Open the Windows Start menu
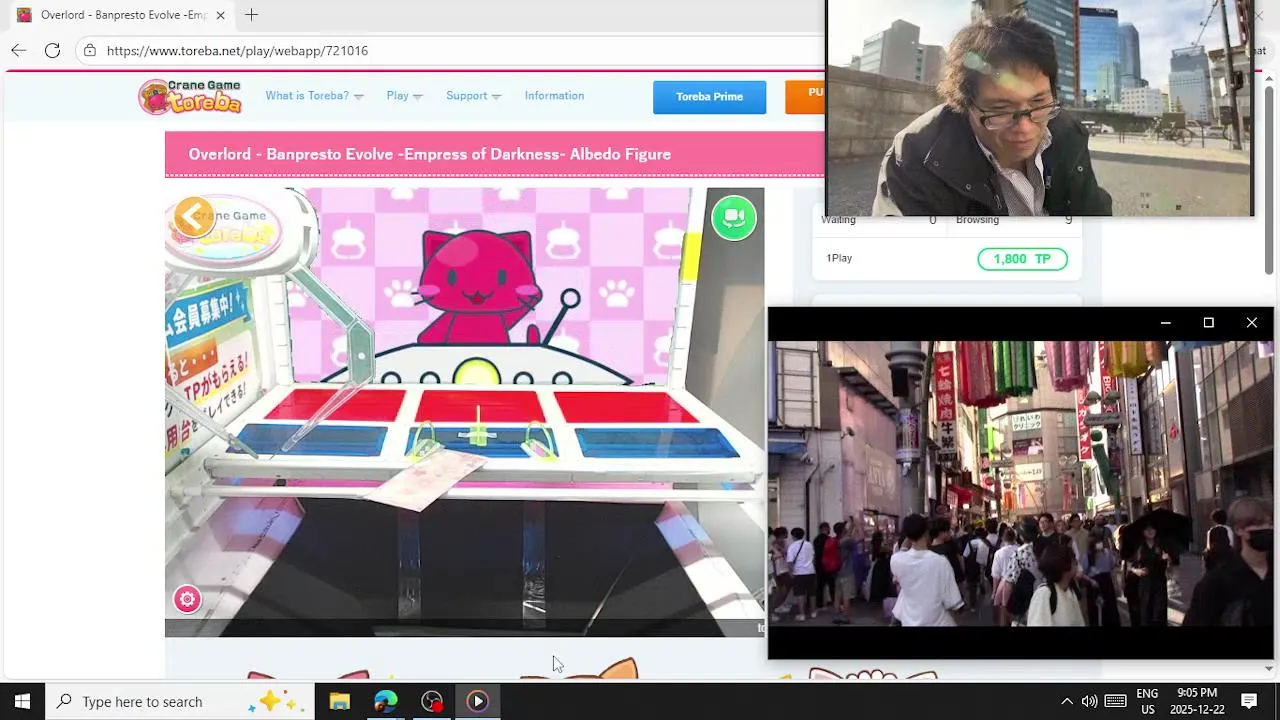The width and height of the screenshot is (1280, 720). tap(22, 701)
